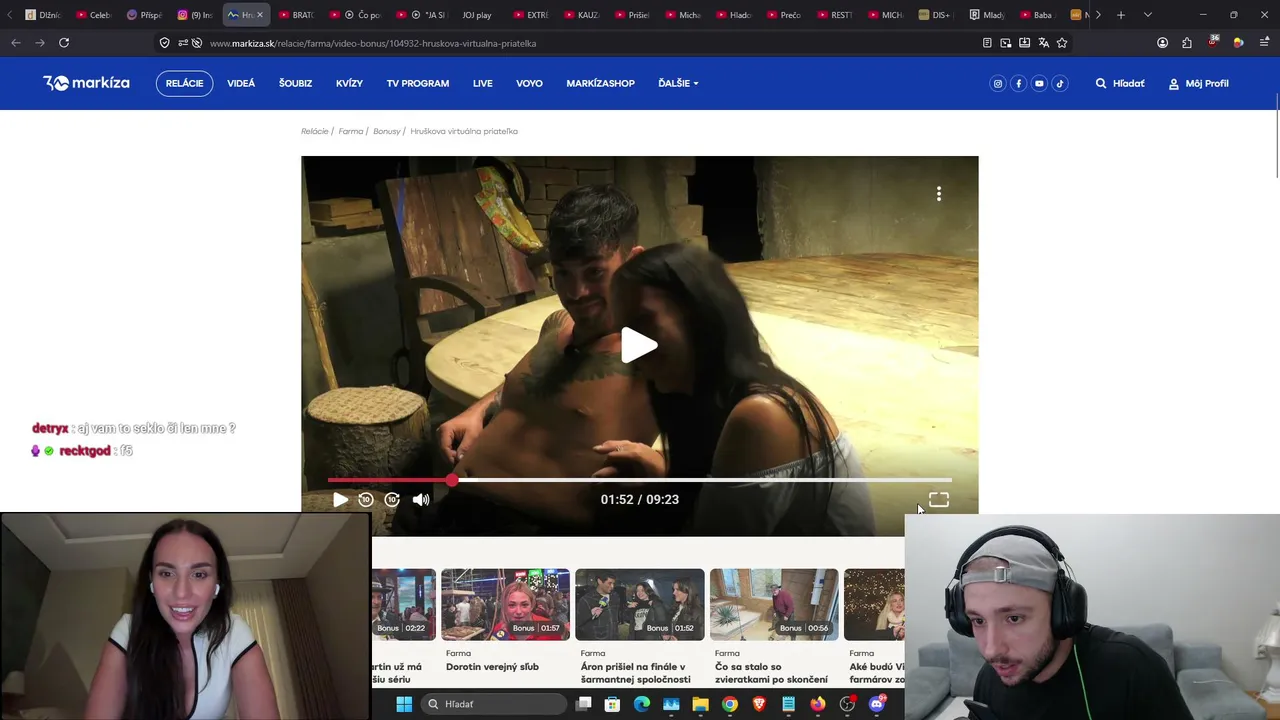Select the RELÁCIE menu item
The height and width of the screenshot is (720, 1280).
[x=184, y=83]
